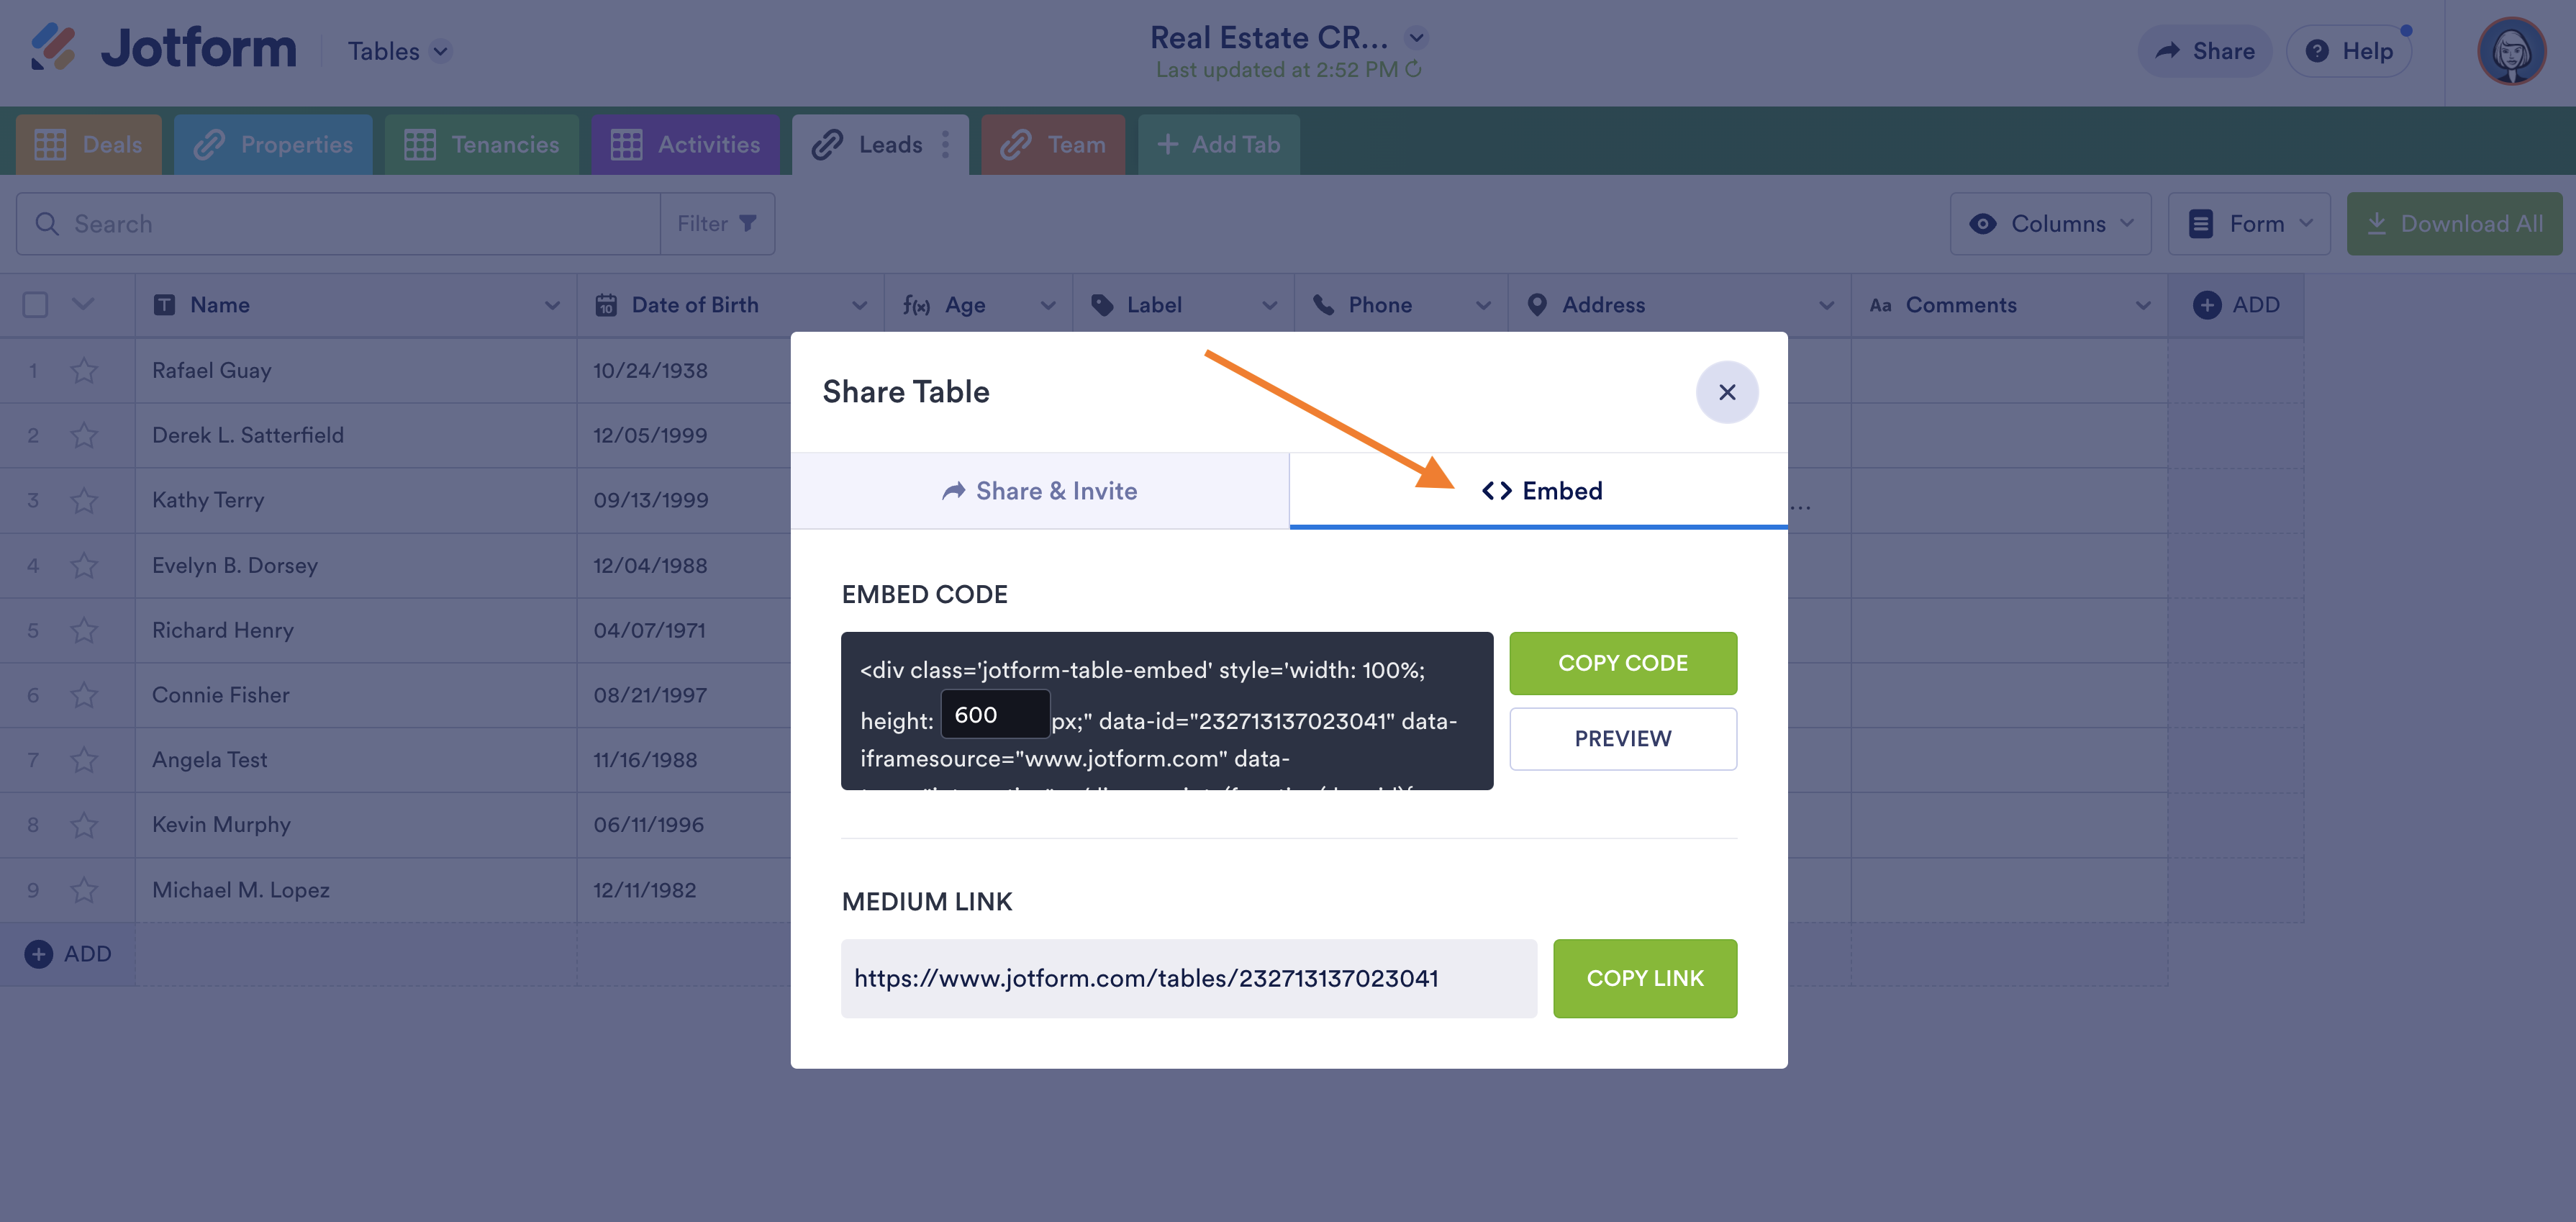Click the refresh icon beside last updated time
Screen dimensions: 2576x1222
pos(1413,70)
